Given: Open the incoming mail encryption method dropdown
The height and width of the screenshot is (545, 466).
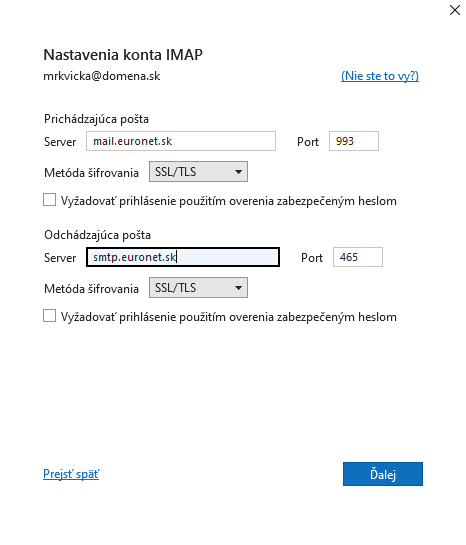Looking at the screenshot, I should 198,171.
